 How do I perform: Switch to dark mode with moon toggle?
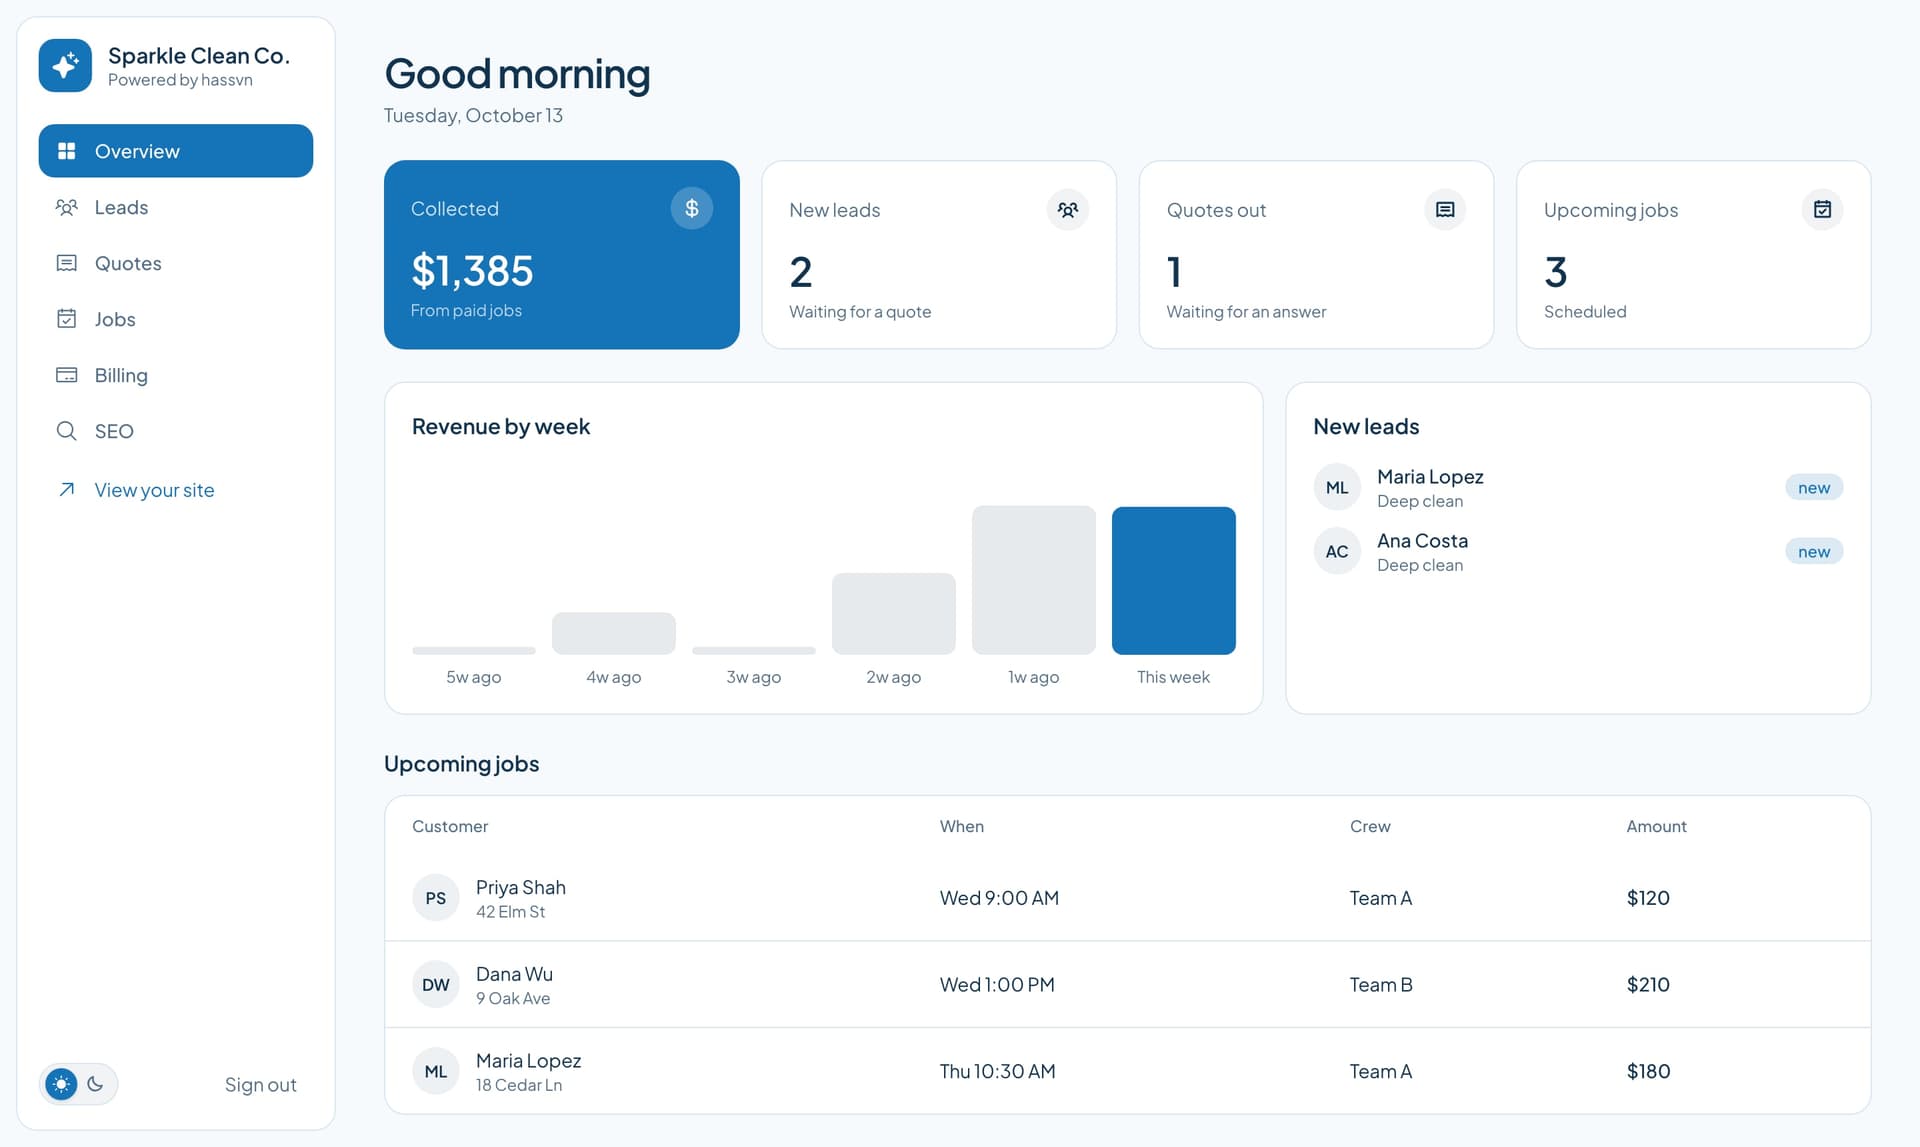pyautogui.click(x=96, y=1084)
